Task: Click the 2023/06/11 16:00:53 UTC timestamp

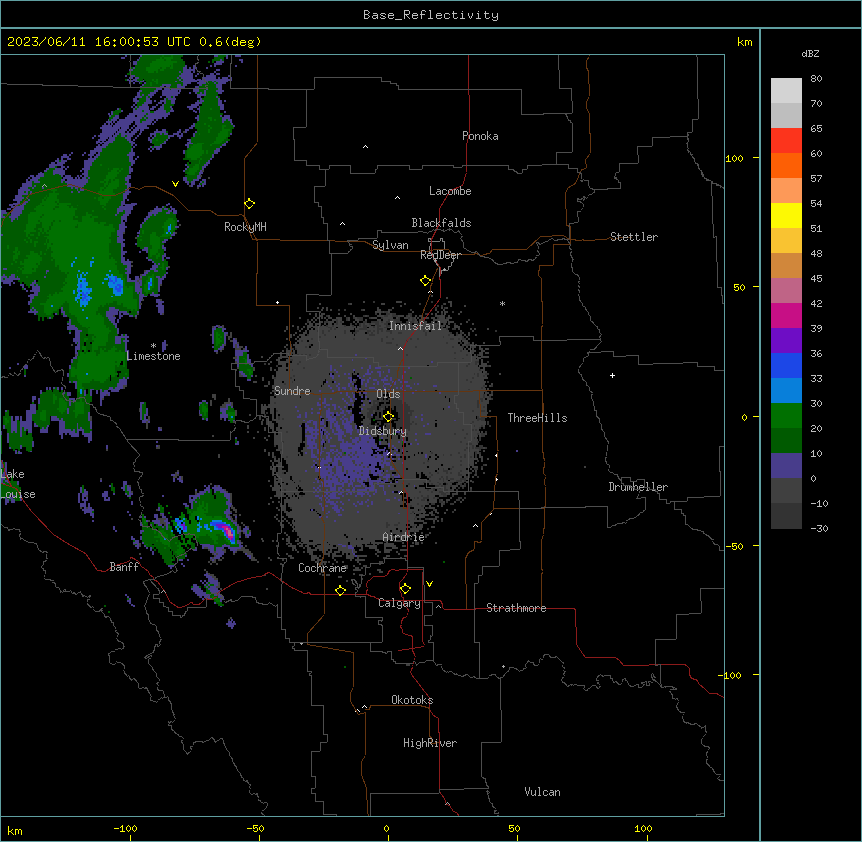Action: click(x=134, y=42)
